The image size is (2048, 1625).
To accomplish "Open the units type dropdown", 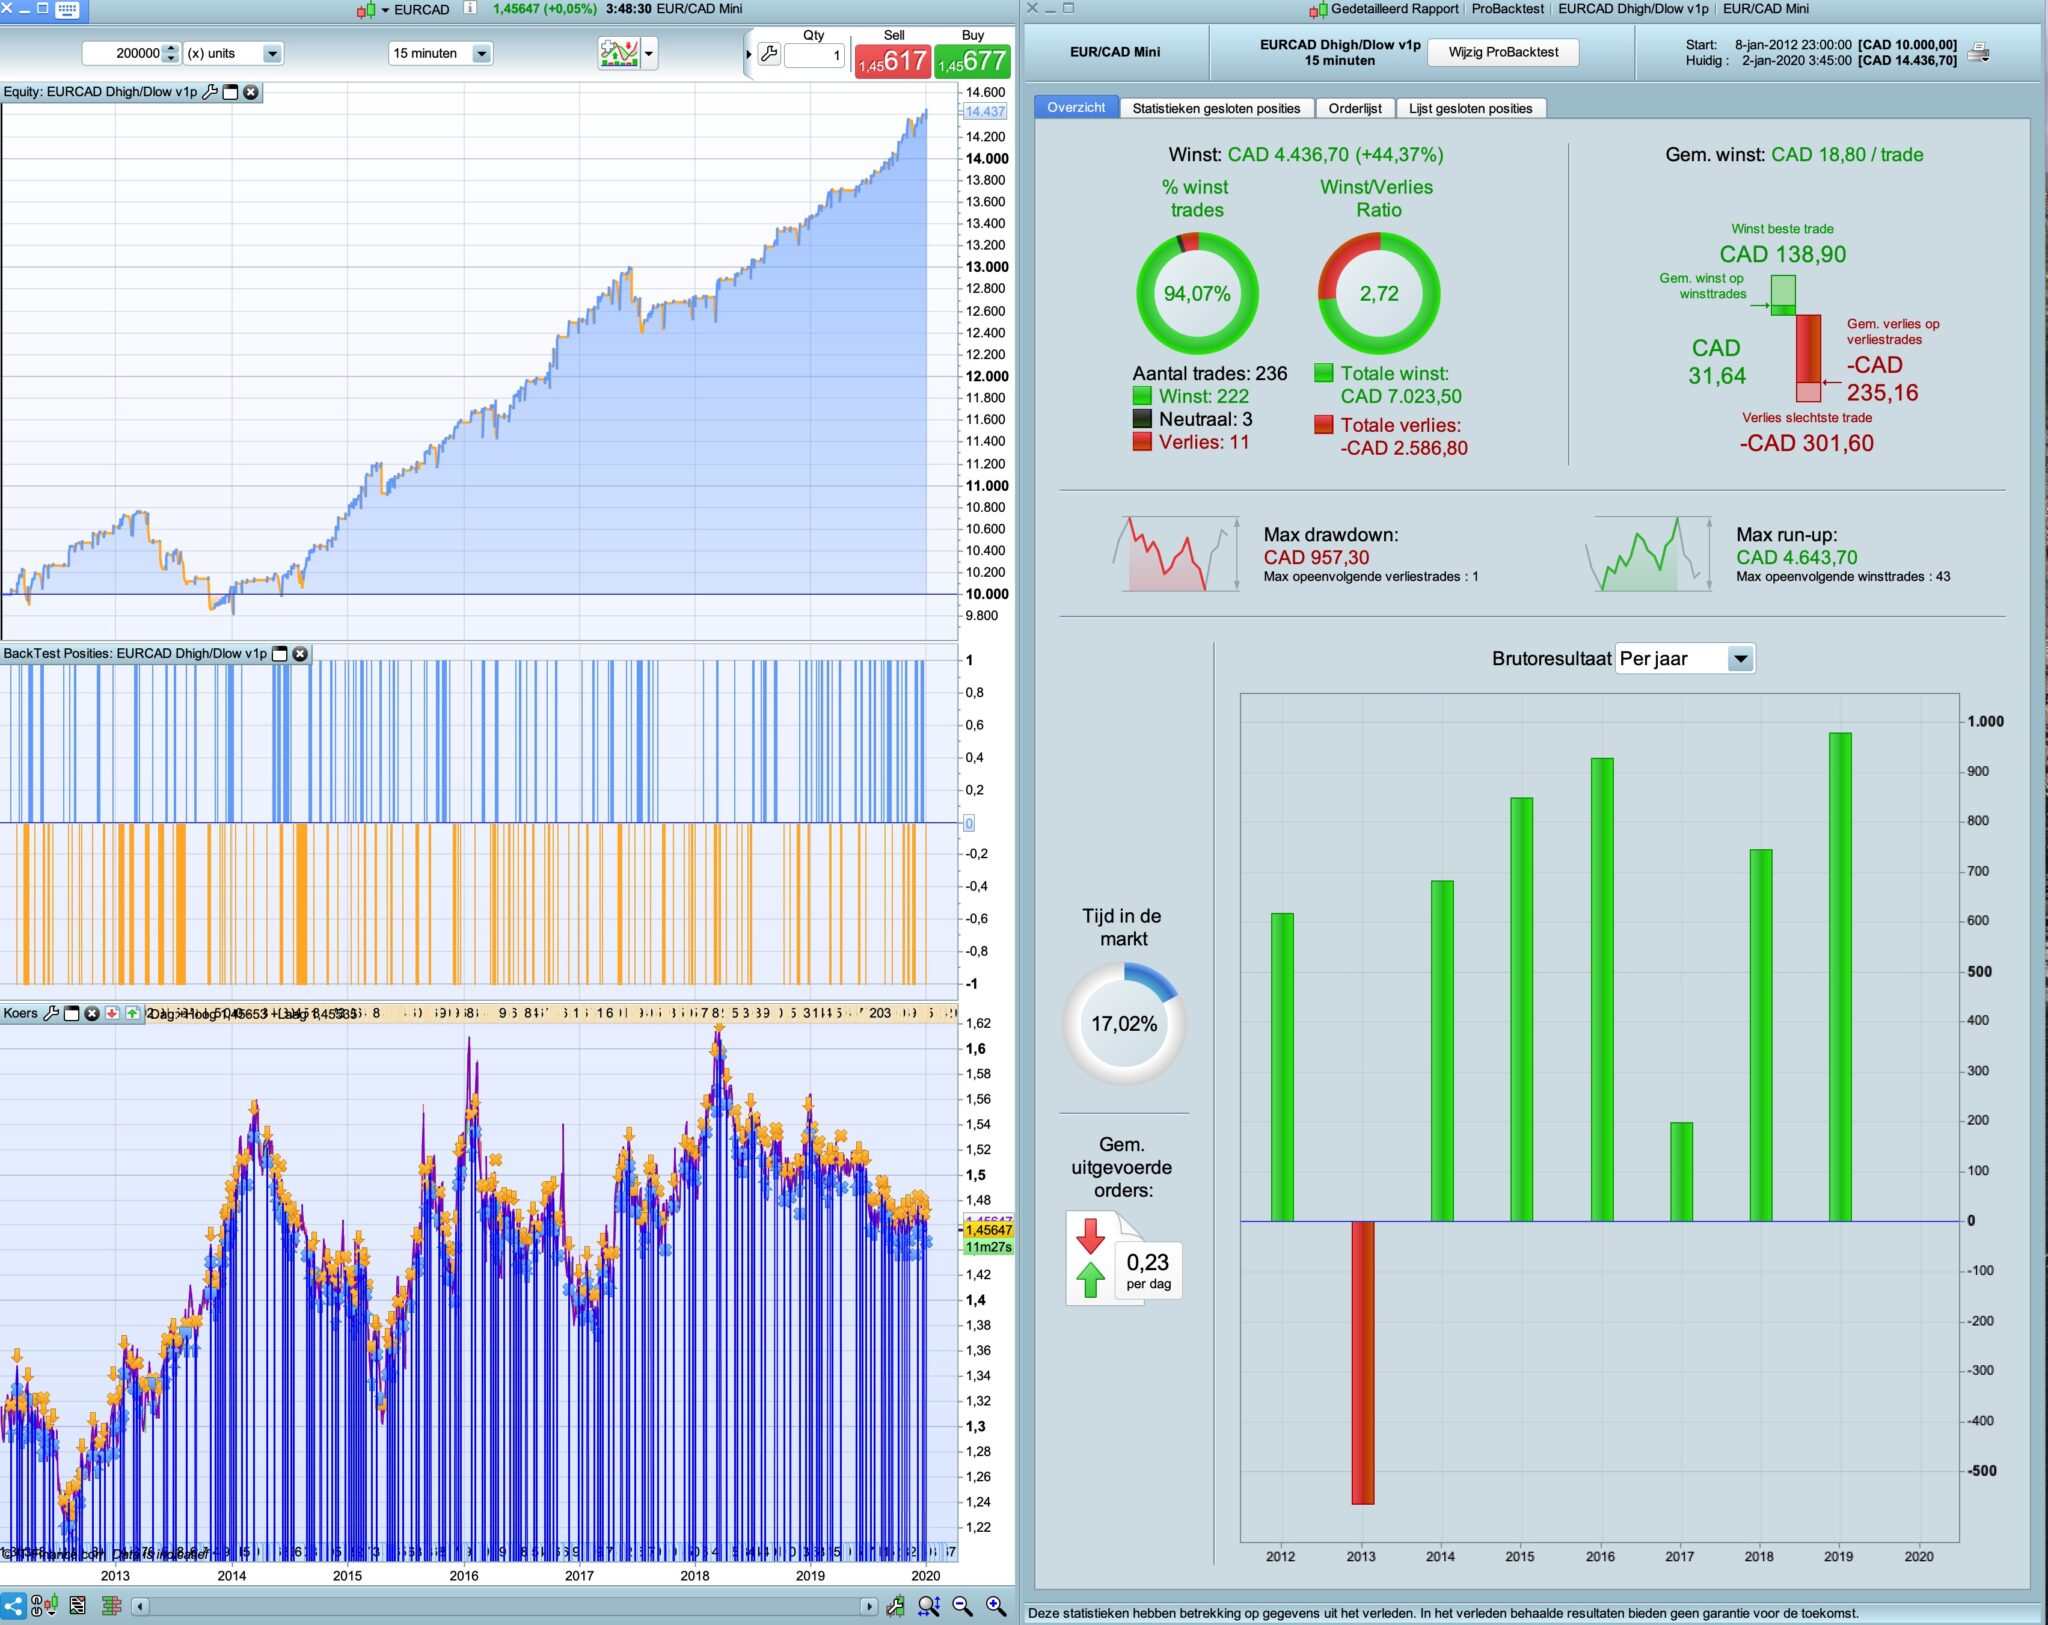I will (x=272, y=54).
